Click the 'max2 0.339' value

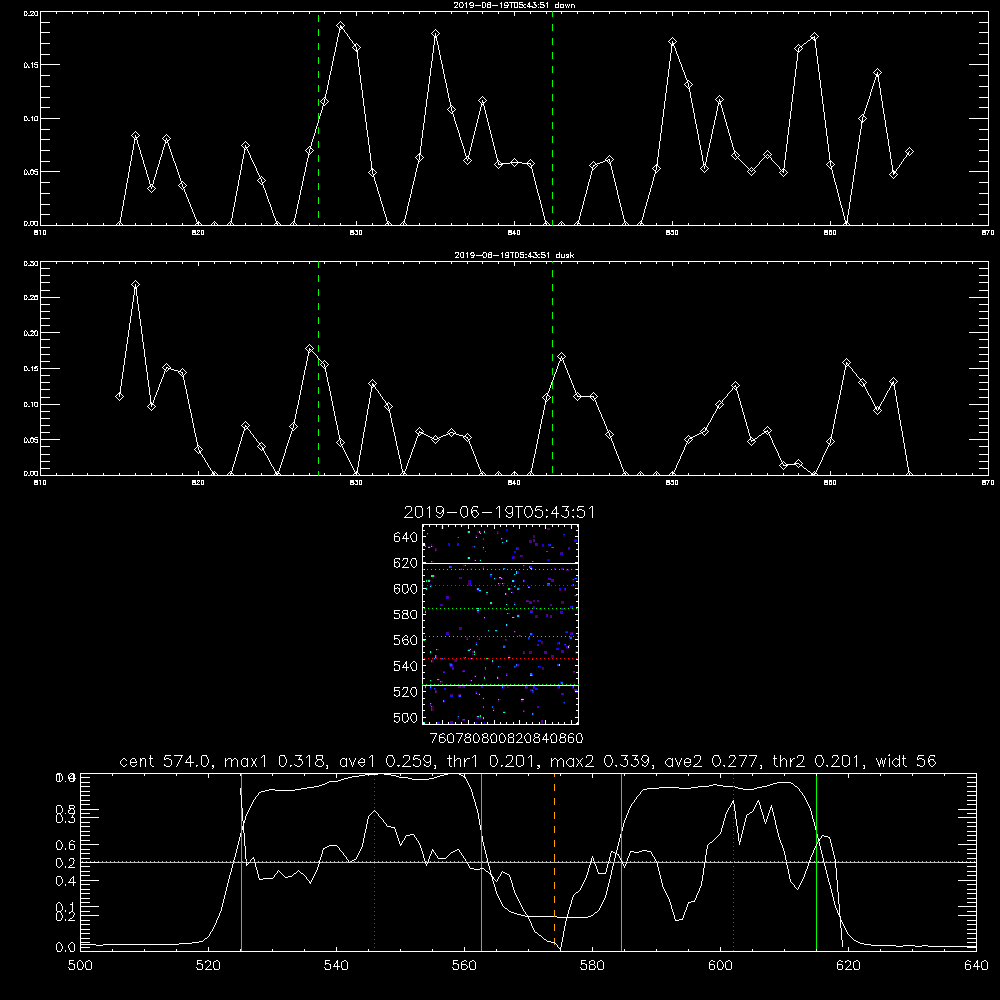tap(600, 761)
